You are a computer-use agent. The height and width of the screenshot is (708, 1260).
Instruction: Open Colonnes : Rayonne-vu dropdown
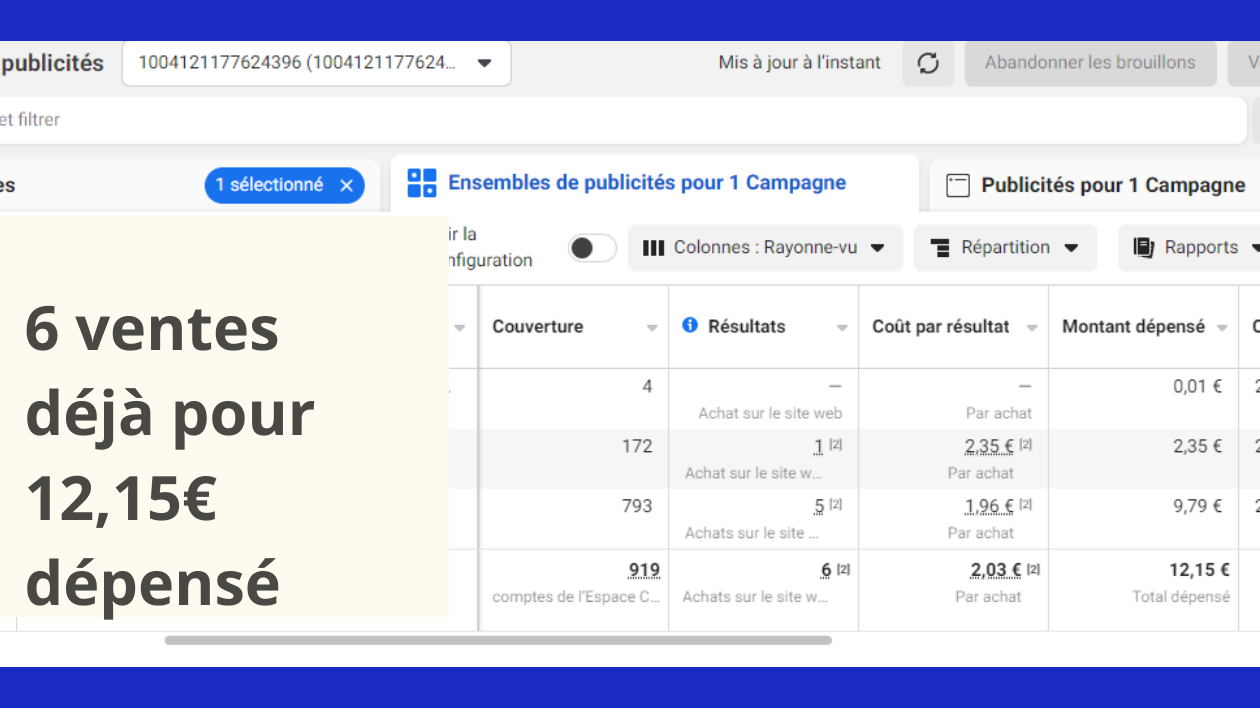click(x=765, y=248)
